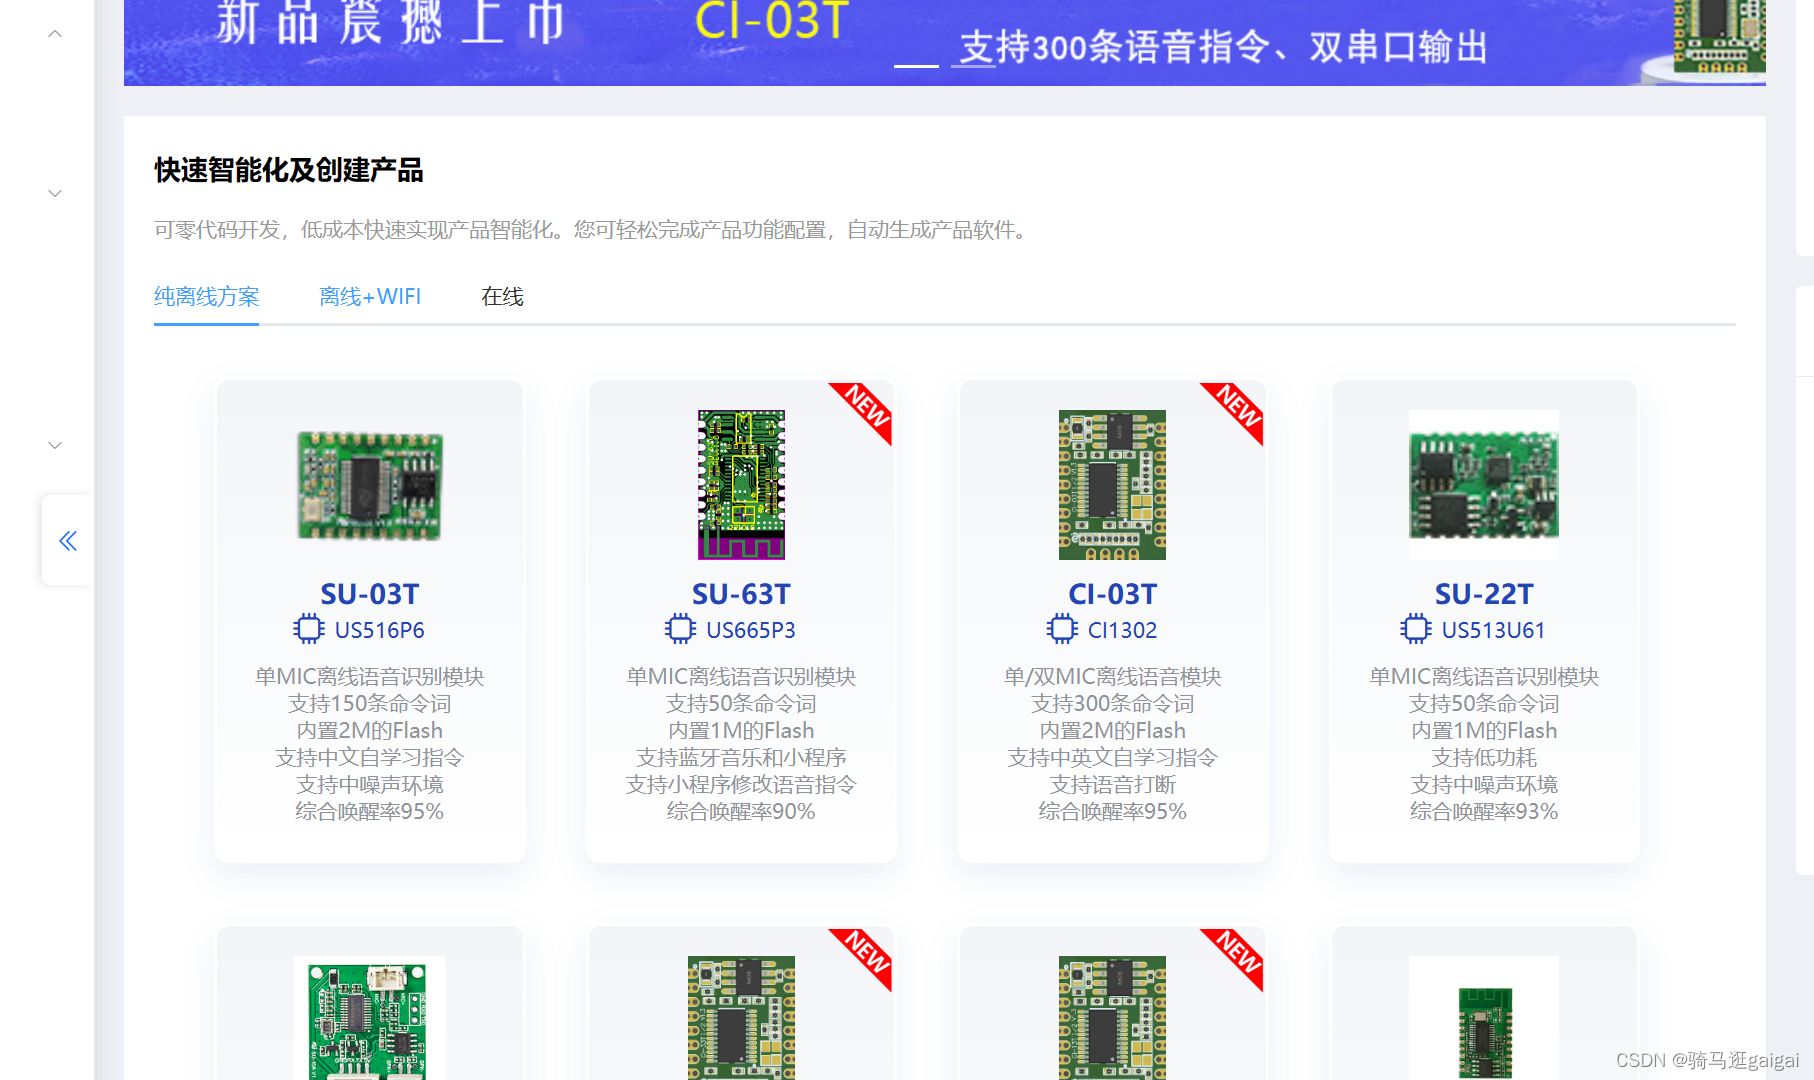Viewport: 1814px width, 1080px height.
Task: Click the chip icon beside US513U61
Action: pyautogui.click(x=1416, y=629)
